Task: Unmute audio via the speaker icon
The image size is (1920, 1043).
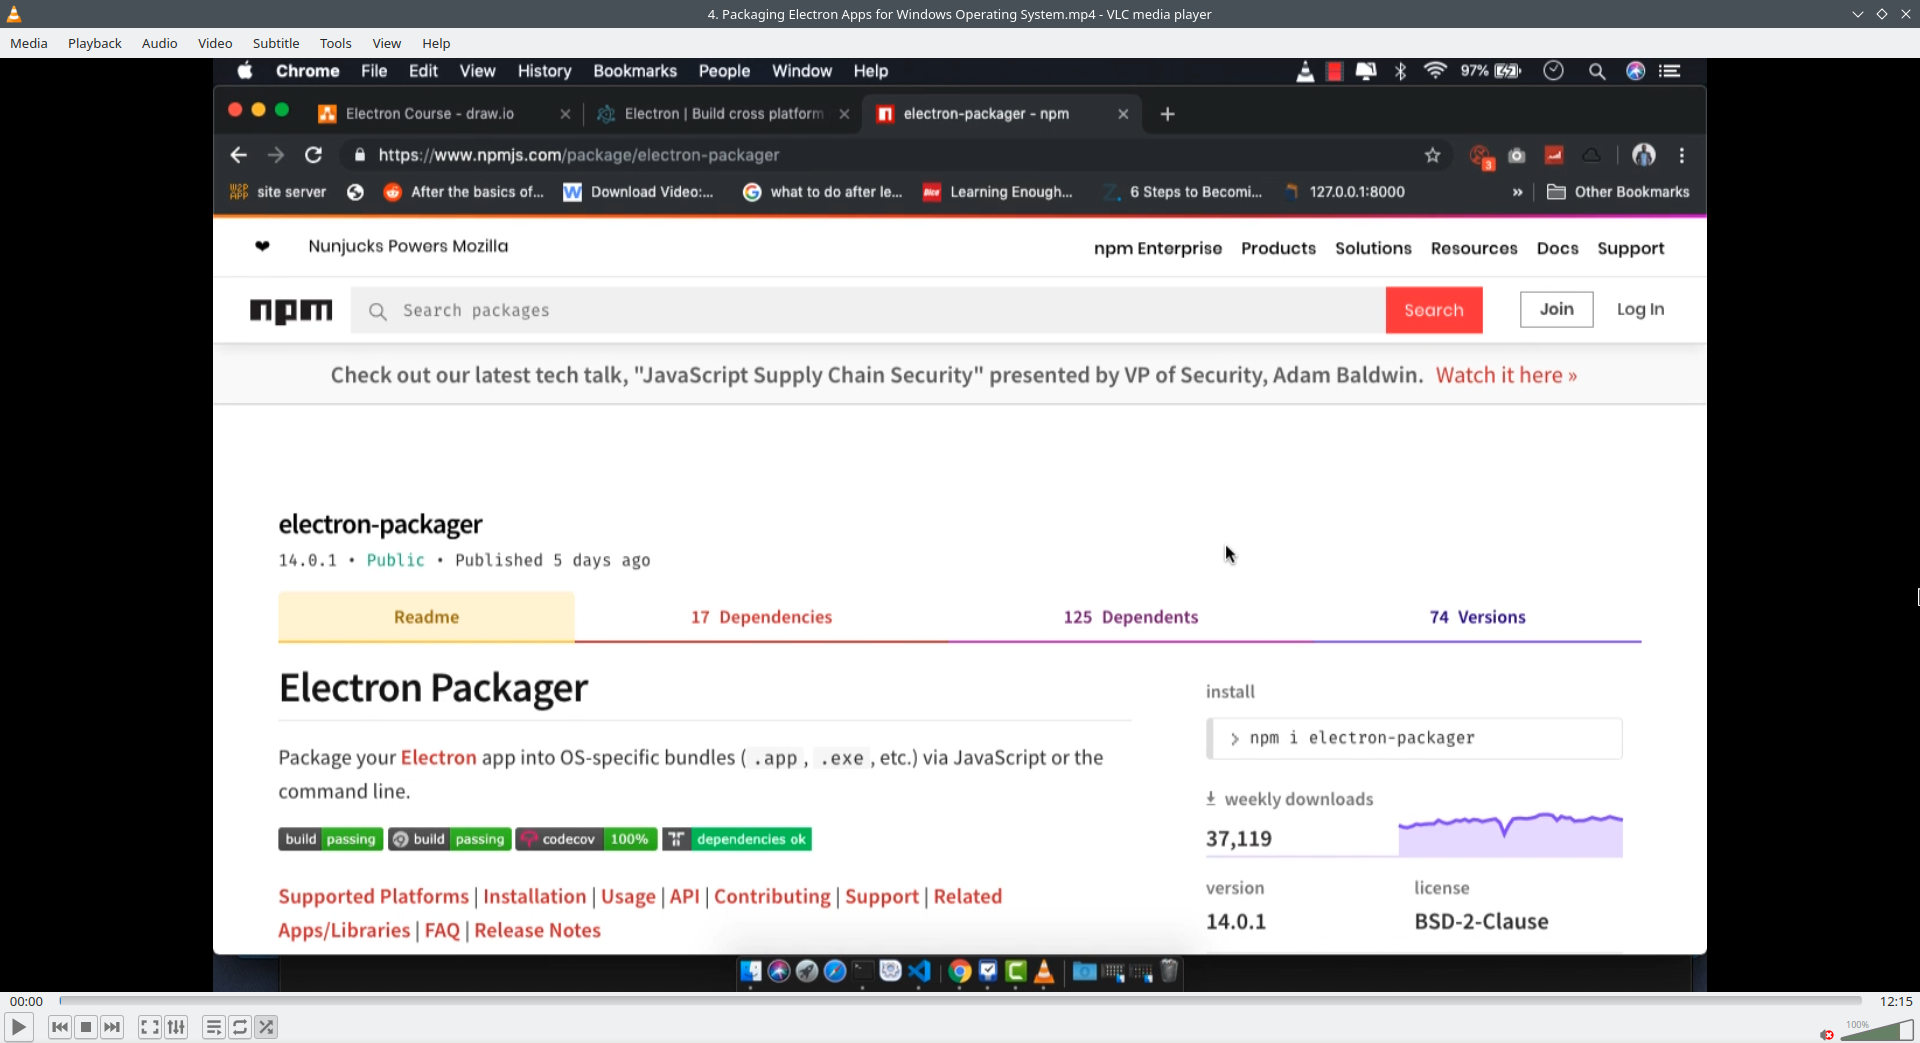Action: 1827,1034
